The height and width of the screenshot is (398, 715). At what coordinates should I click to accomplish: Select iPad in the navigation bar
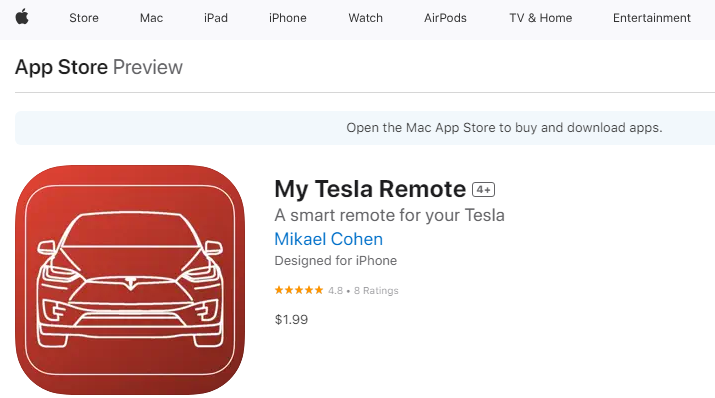click(x=216, y=18)
